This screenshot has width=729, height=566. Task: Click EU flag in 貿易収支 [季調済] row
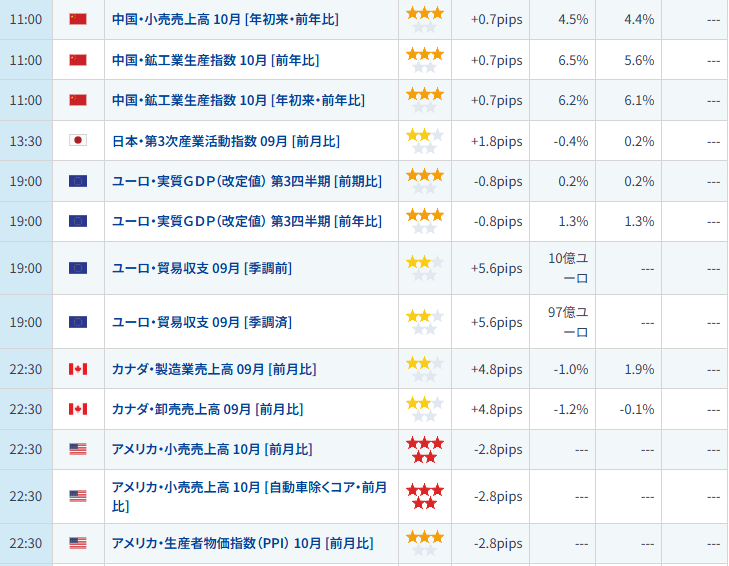pyautogui.click(x=78, y=322)
